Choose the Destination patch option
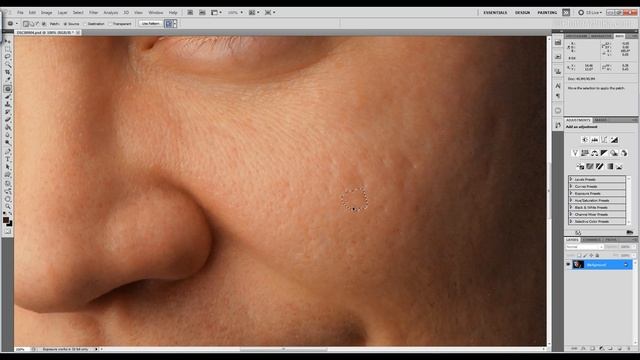The image size is (640, 360). pyautogui.click(x=95, y=24)
